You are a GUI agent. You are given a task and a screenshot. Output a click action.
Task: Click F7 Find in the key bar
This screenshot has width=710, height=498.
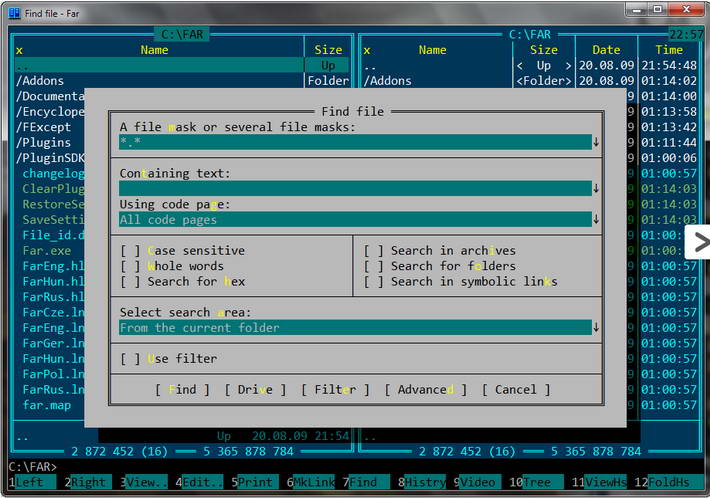pyautogui.click(x=366, y=482)
